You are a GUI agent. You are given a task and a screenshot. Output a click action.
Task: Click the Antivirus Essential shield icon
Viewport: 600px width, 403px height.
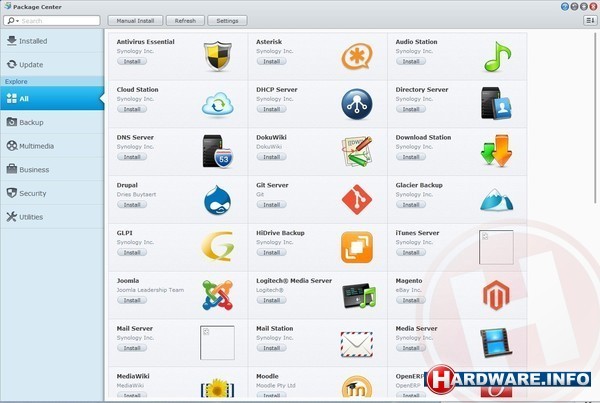point(217,56)
